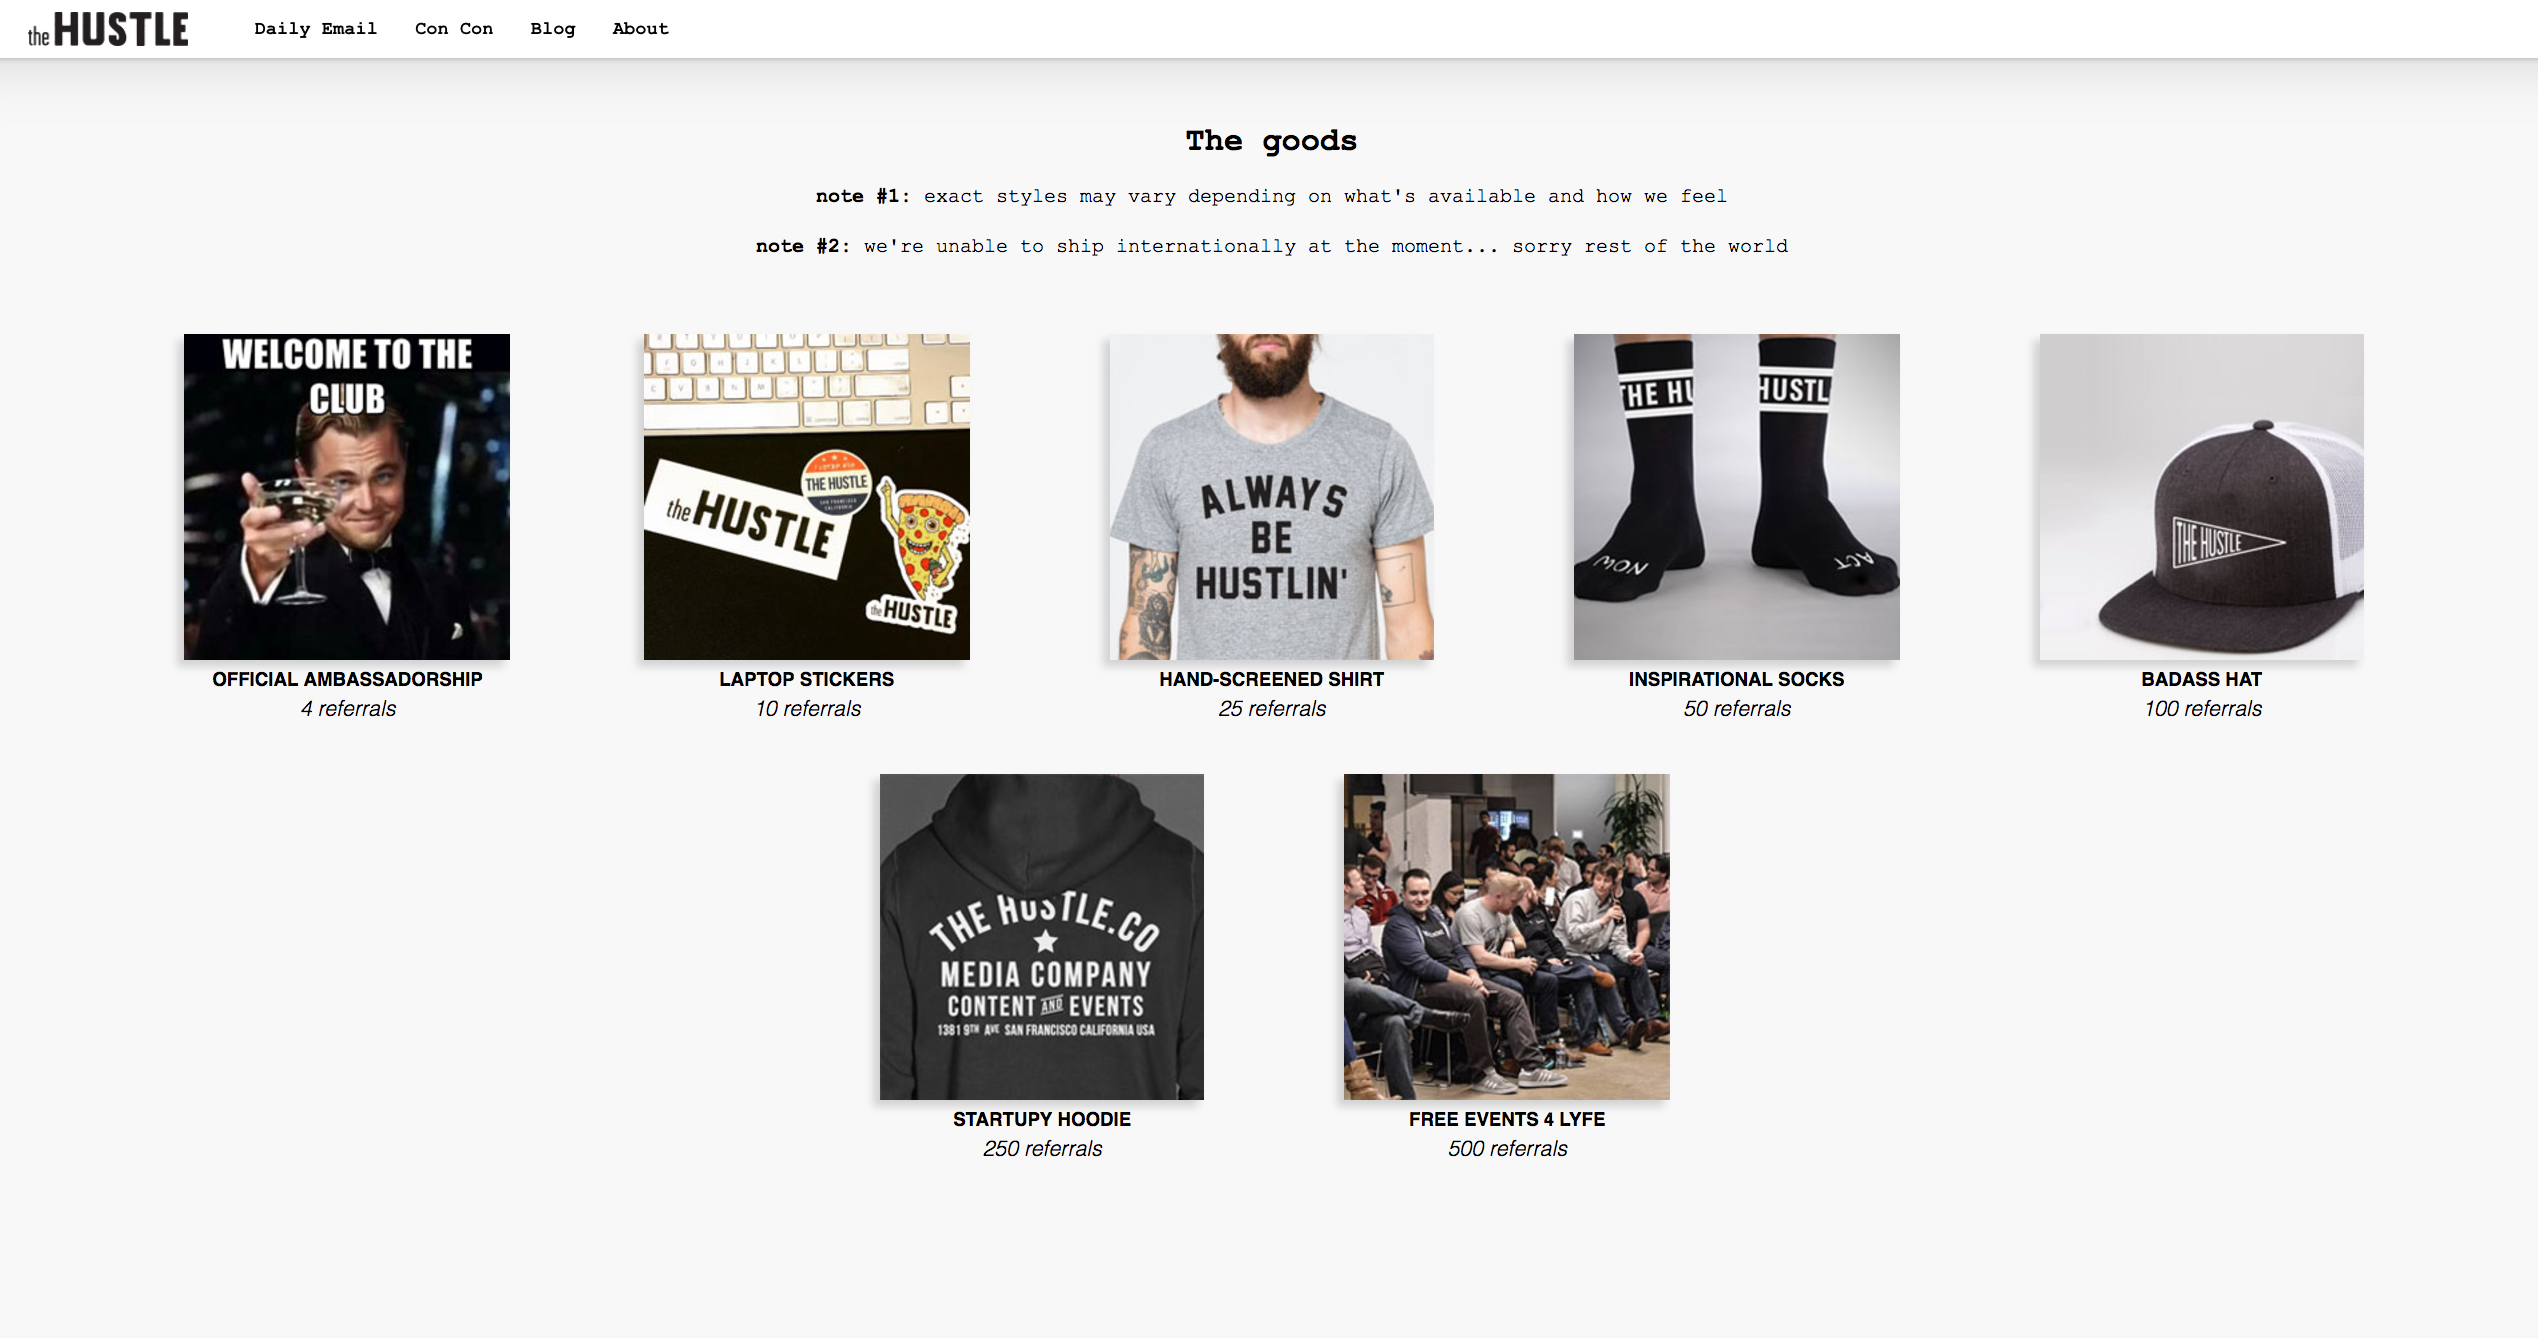Select the Inspirational Socks title
Screen dimensions: 2538x1338
tap(1737, 680)
